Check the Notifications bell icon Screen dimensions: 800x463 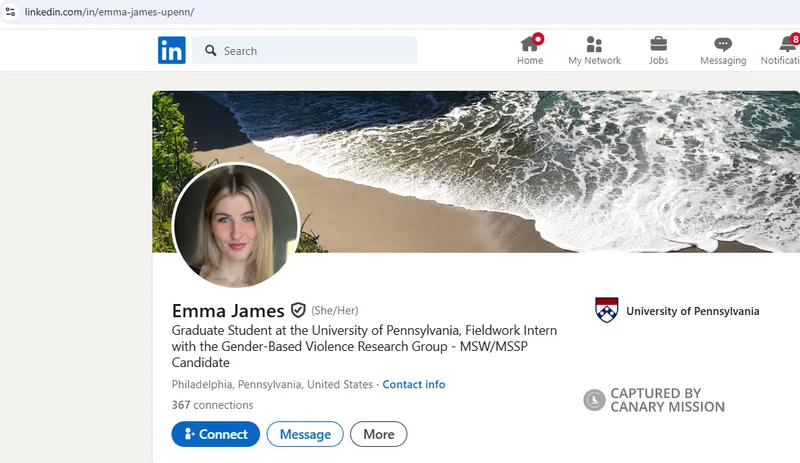click(787, 44)
